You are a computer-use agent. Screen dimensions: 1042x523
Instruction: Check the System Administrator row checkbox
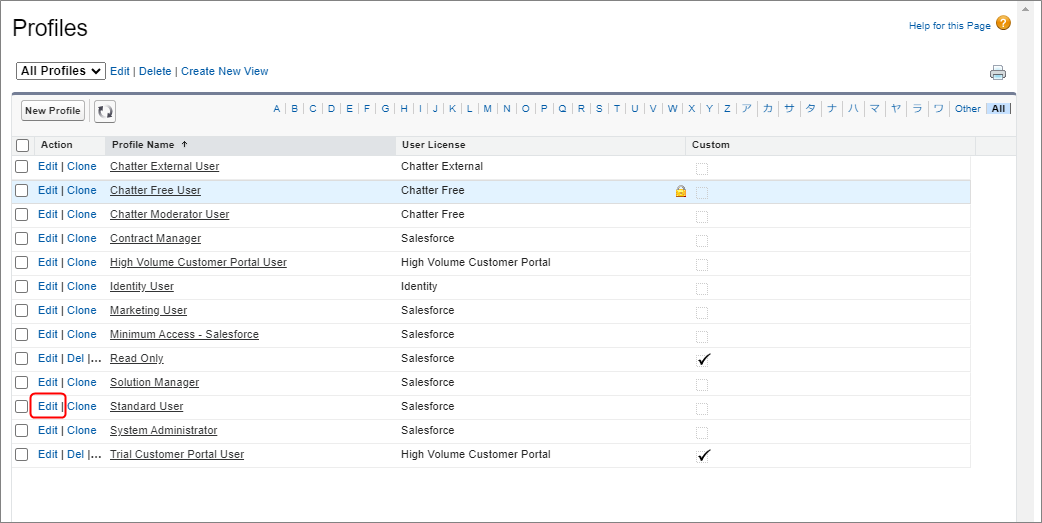pos(22,430)
